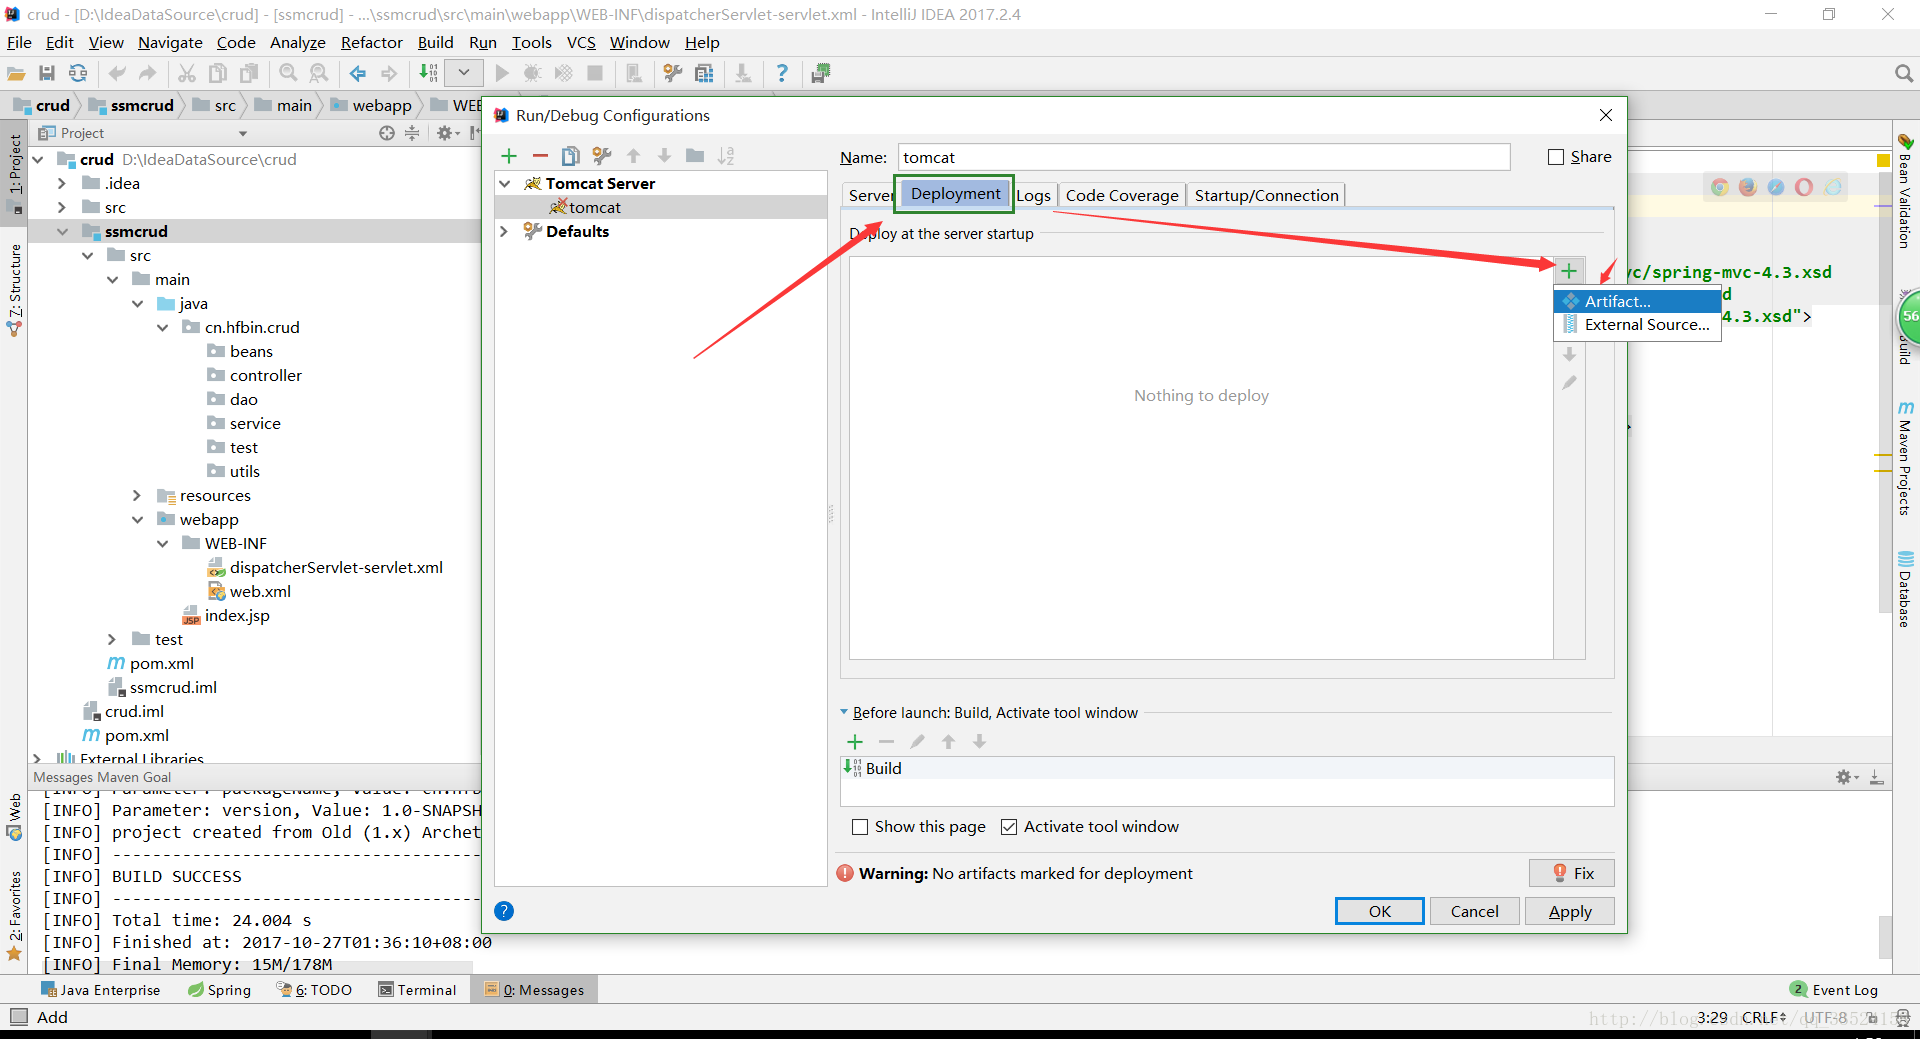Click the Name input field
The width and height of the screenshot is (1920, 1039).
click(x=1204, y=158)
